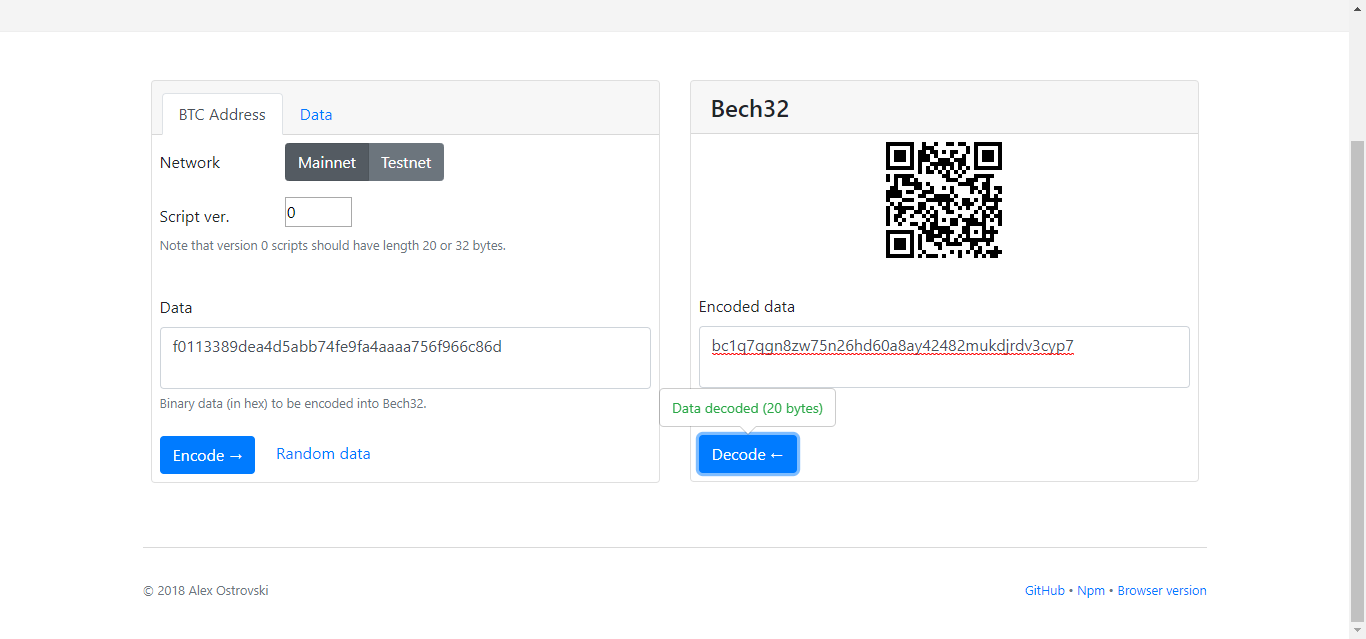
Task: Open the Browser version link
Action: (x=1162, y=591)
